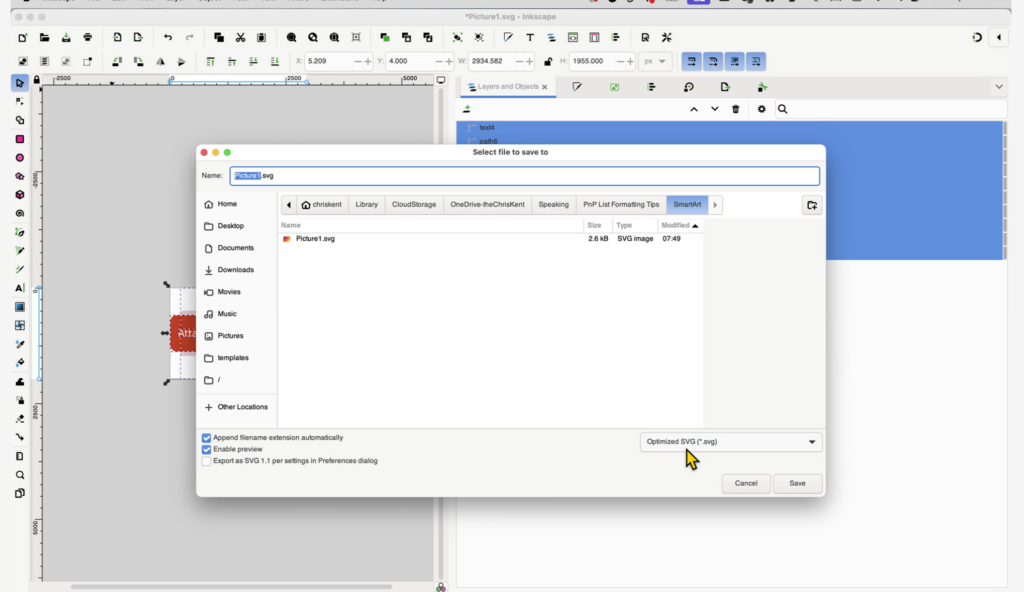Viewport: 1024px width, 592px height.
Task: Delete selected layer with trash icon
Action: [x=736, y=109]
